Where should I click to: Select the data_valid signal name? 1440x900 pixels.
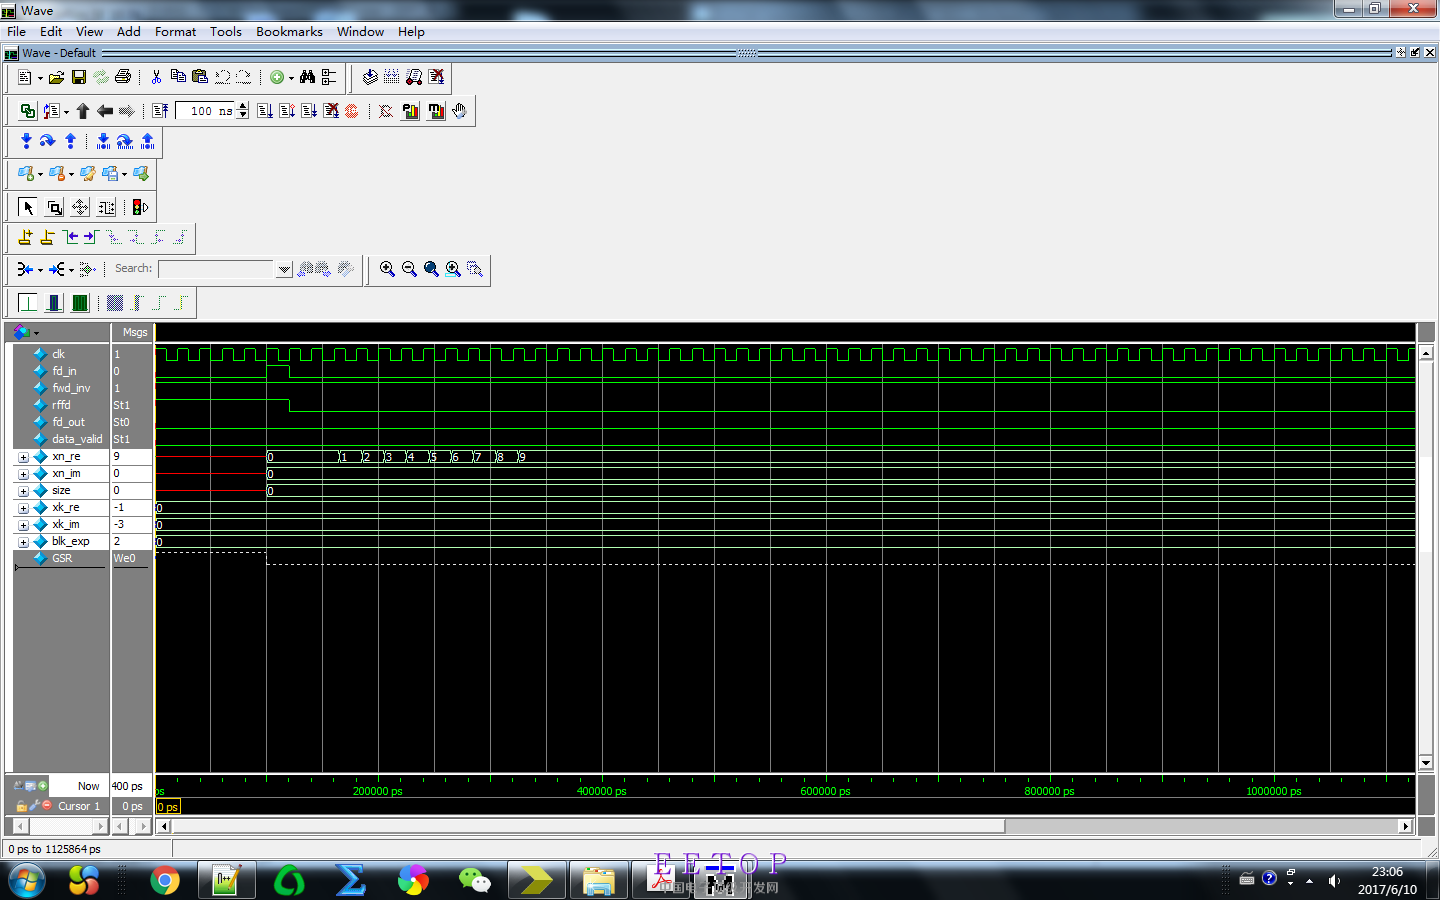(x=77, y=439)
